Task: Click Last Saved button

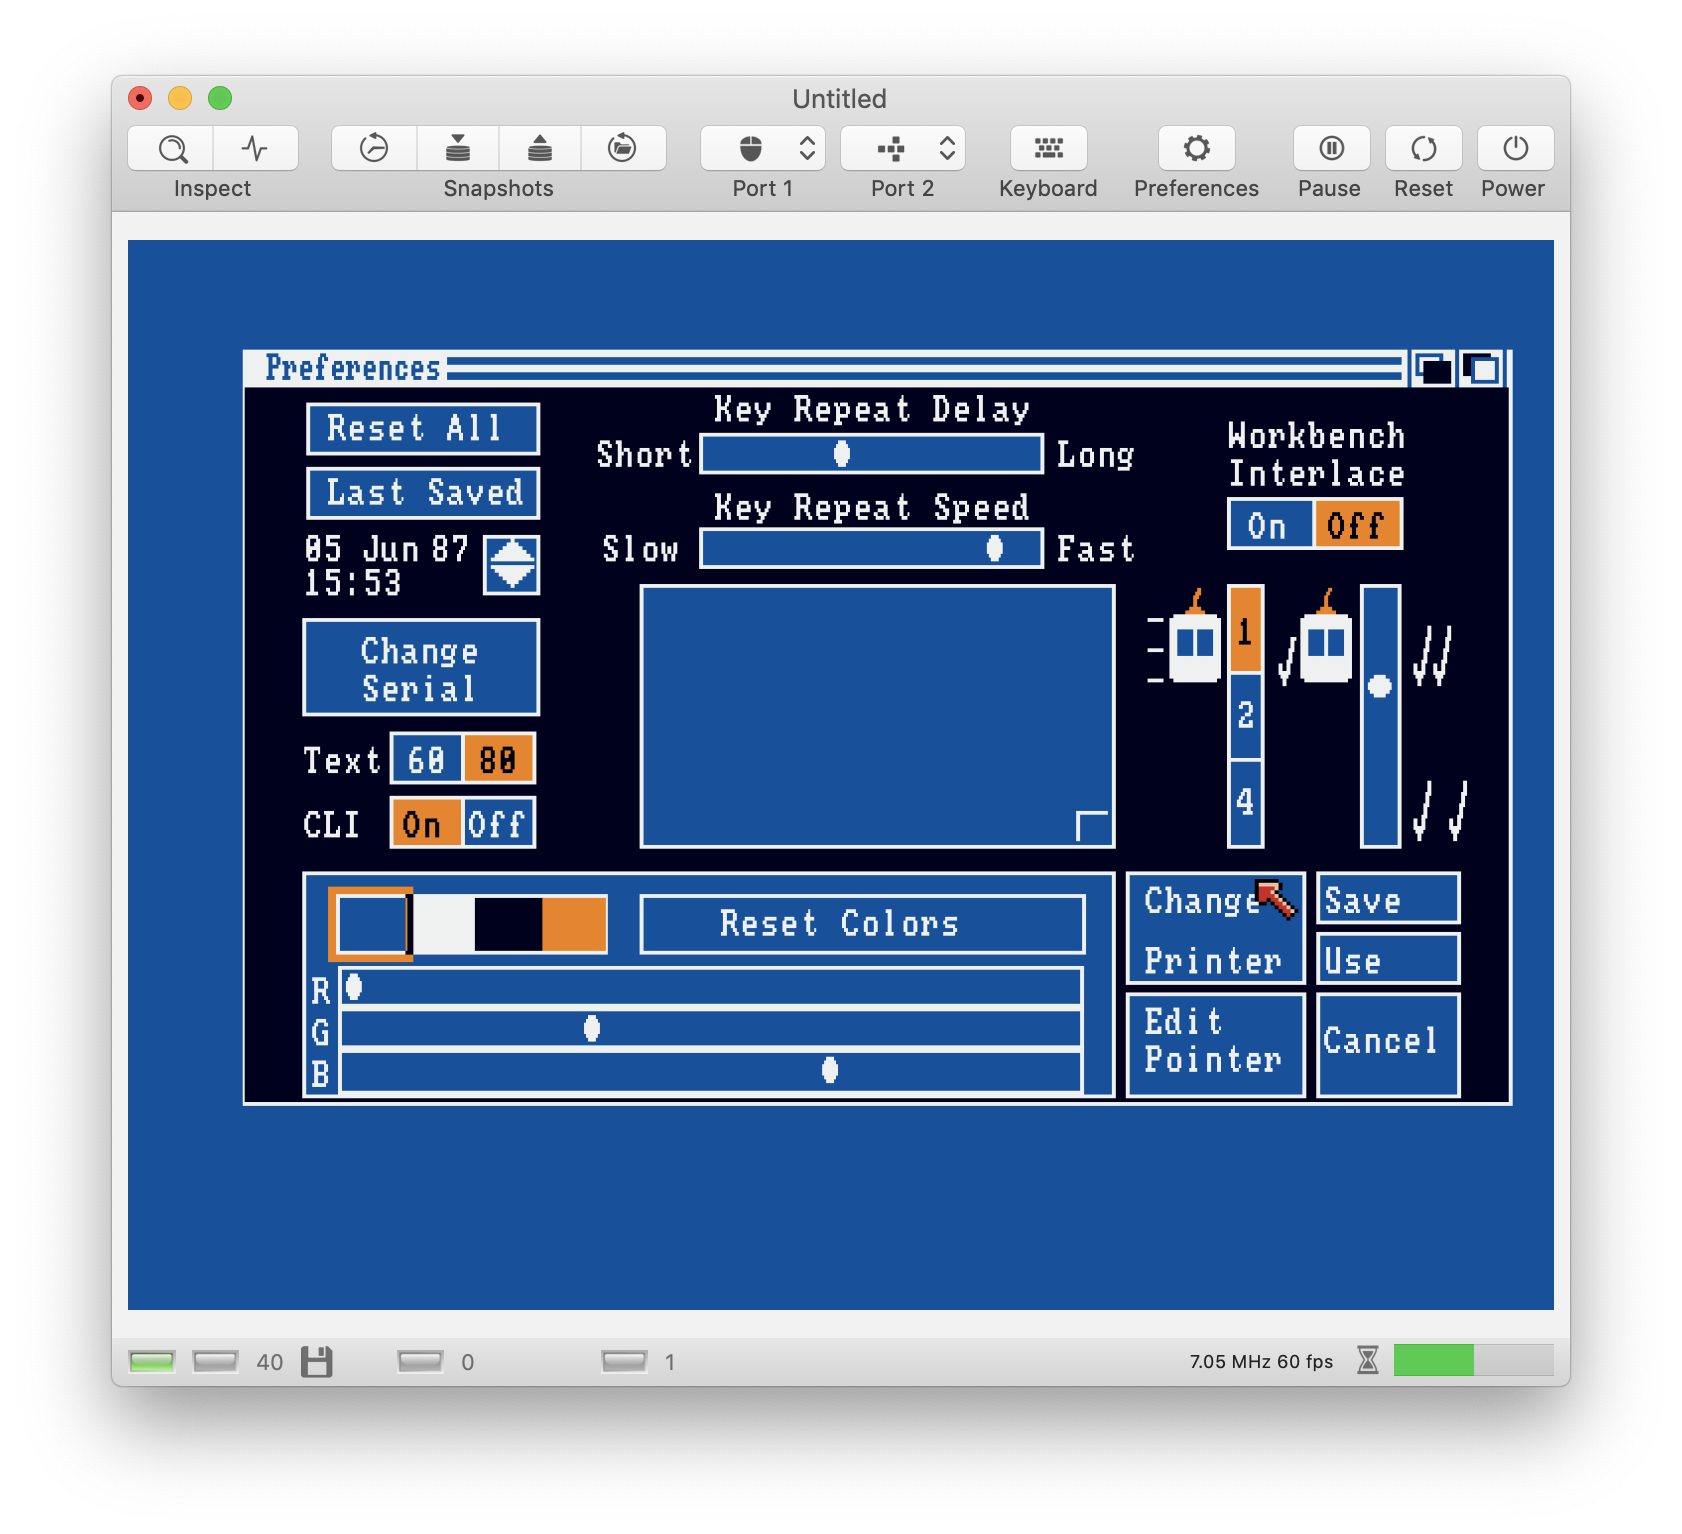Action: point(423,493)
